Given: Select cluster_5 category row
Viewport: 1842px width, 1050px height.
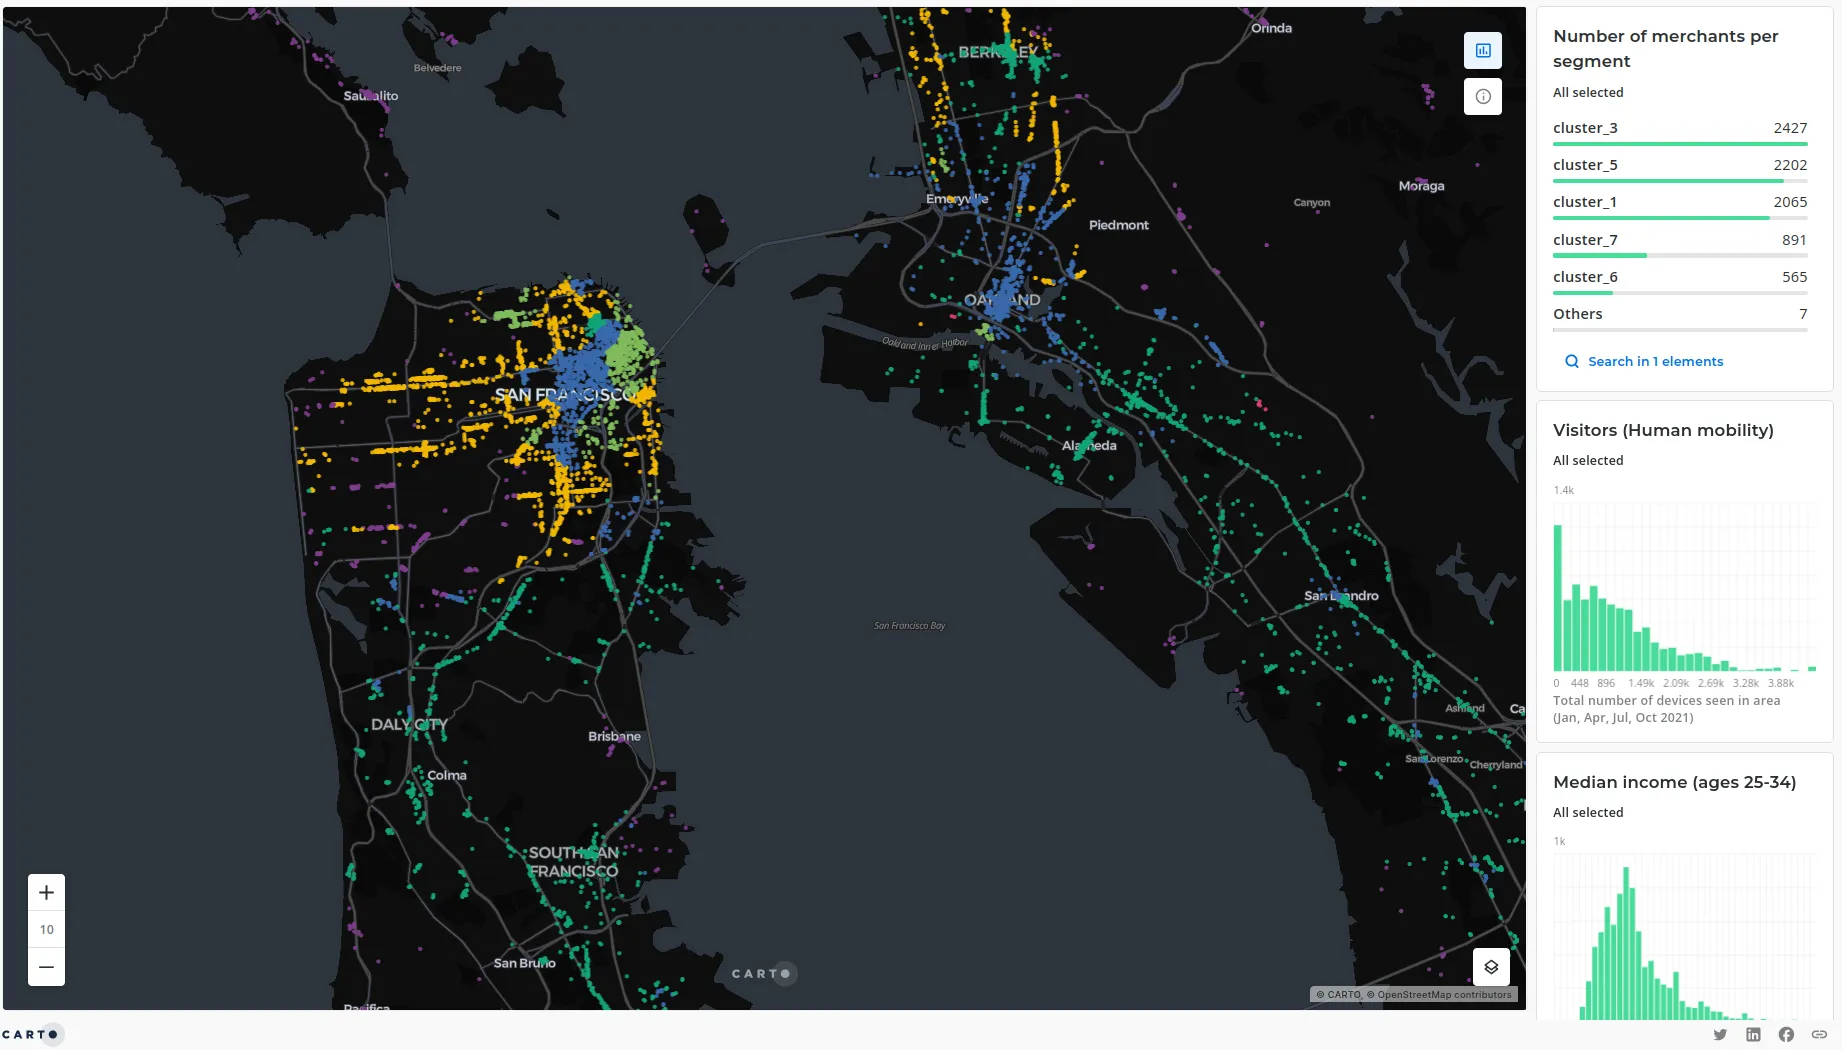Looking at the screenshot, I should (x=1679, y=165).
